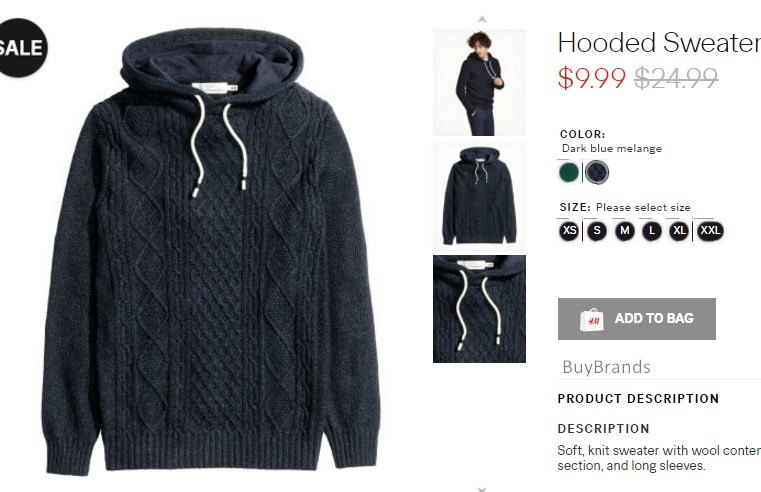
Task: Expand the Product Description section
Action: pyautogui.click(x=638, y=399)
